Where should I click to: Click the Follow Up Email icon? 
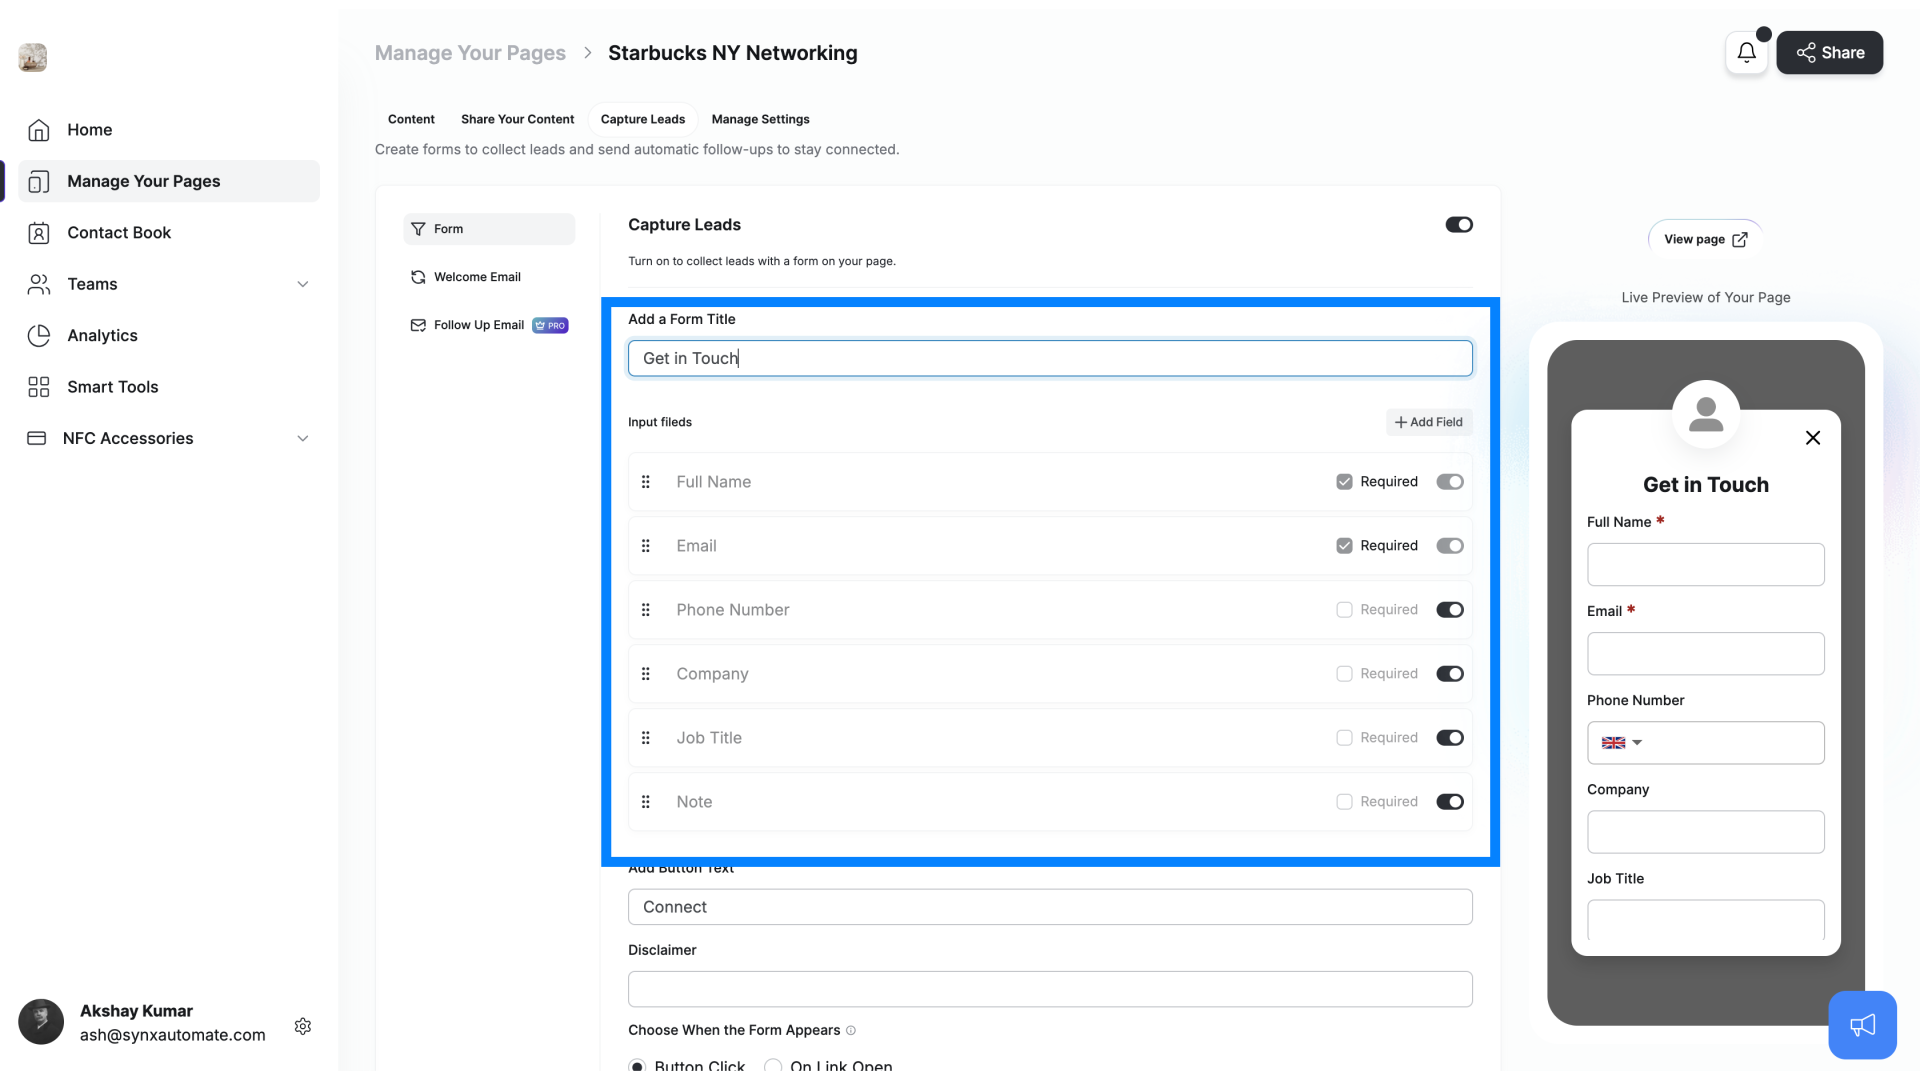click(417, 324)
